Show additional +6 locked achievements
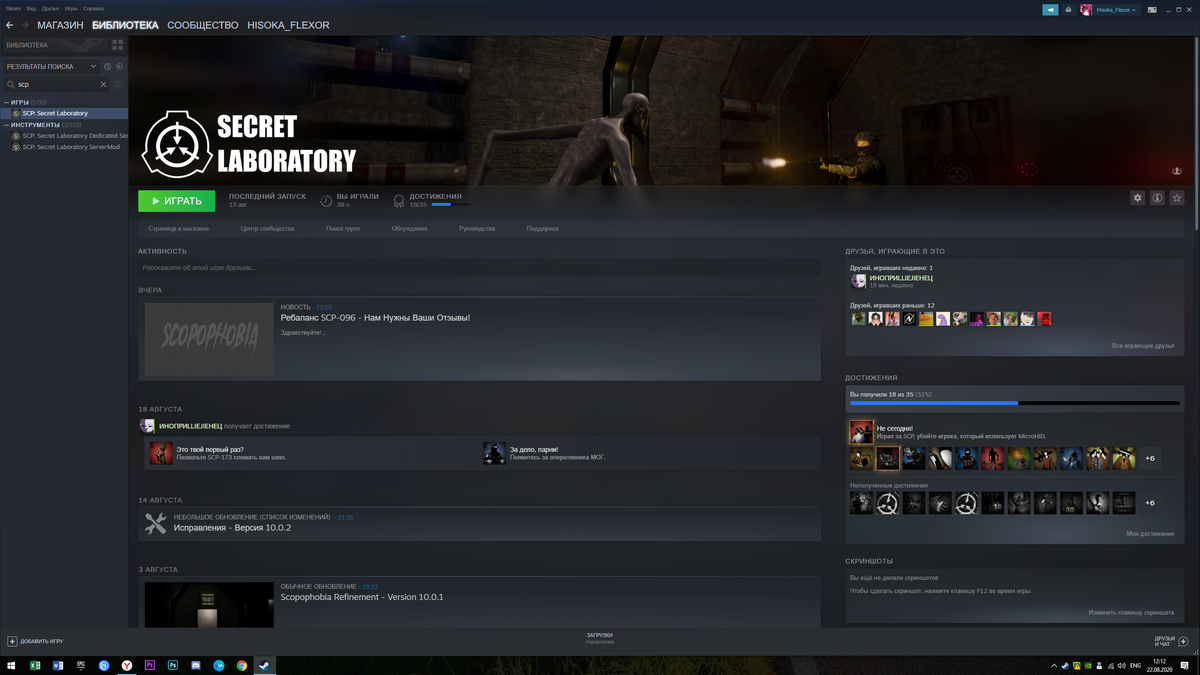This screenshot has height=675, width=1200. [x=1150, y=503]
